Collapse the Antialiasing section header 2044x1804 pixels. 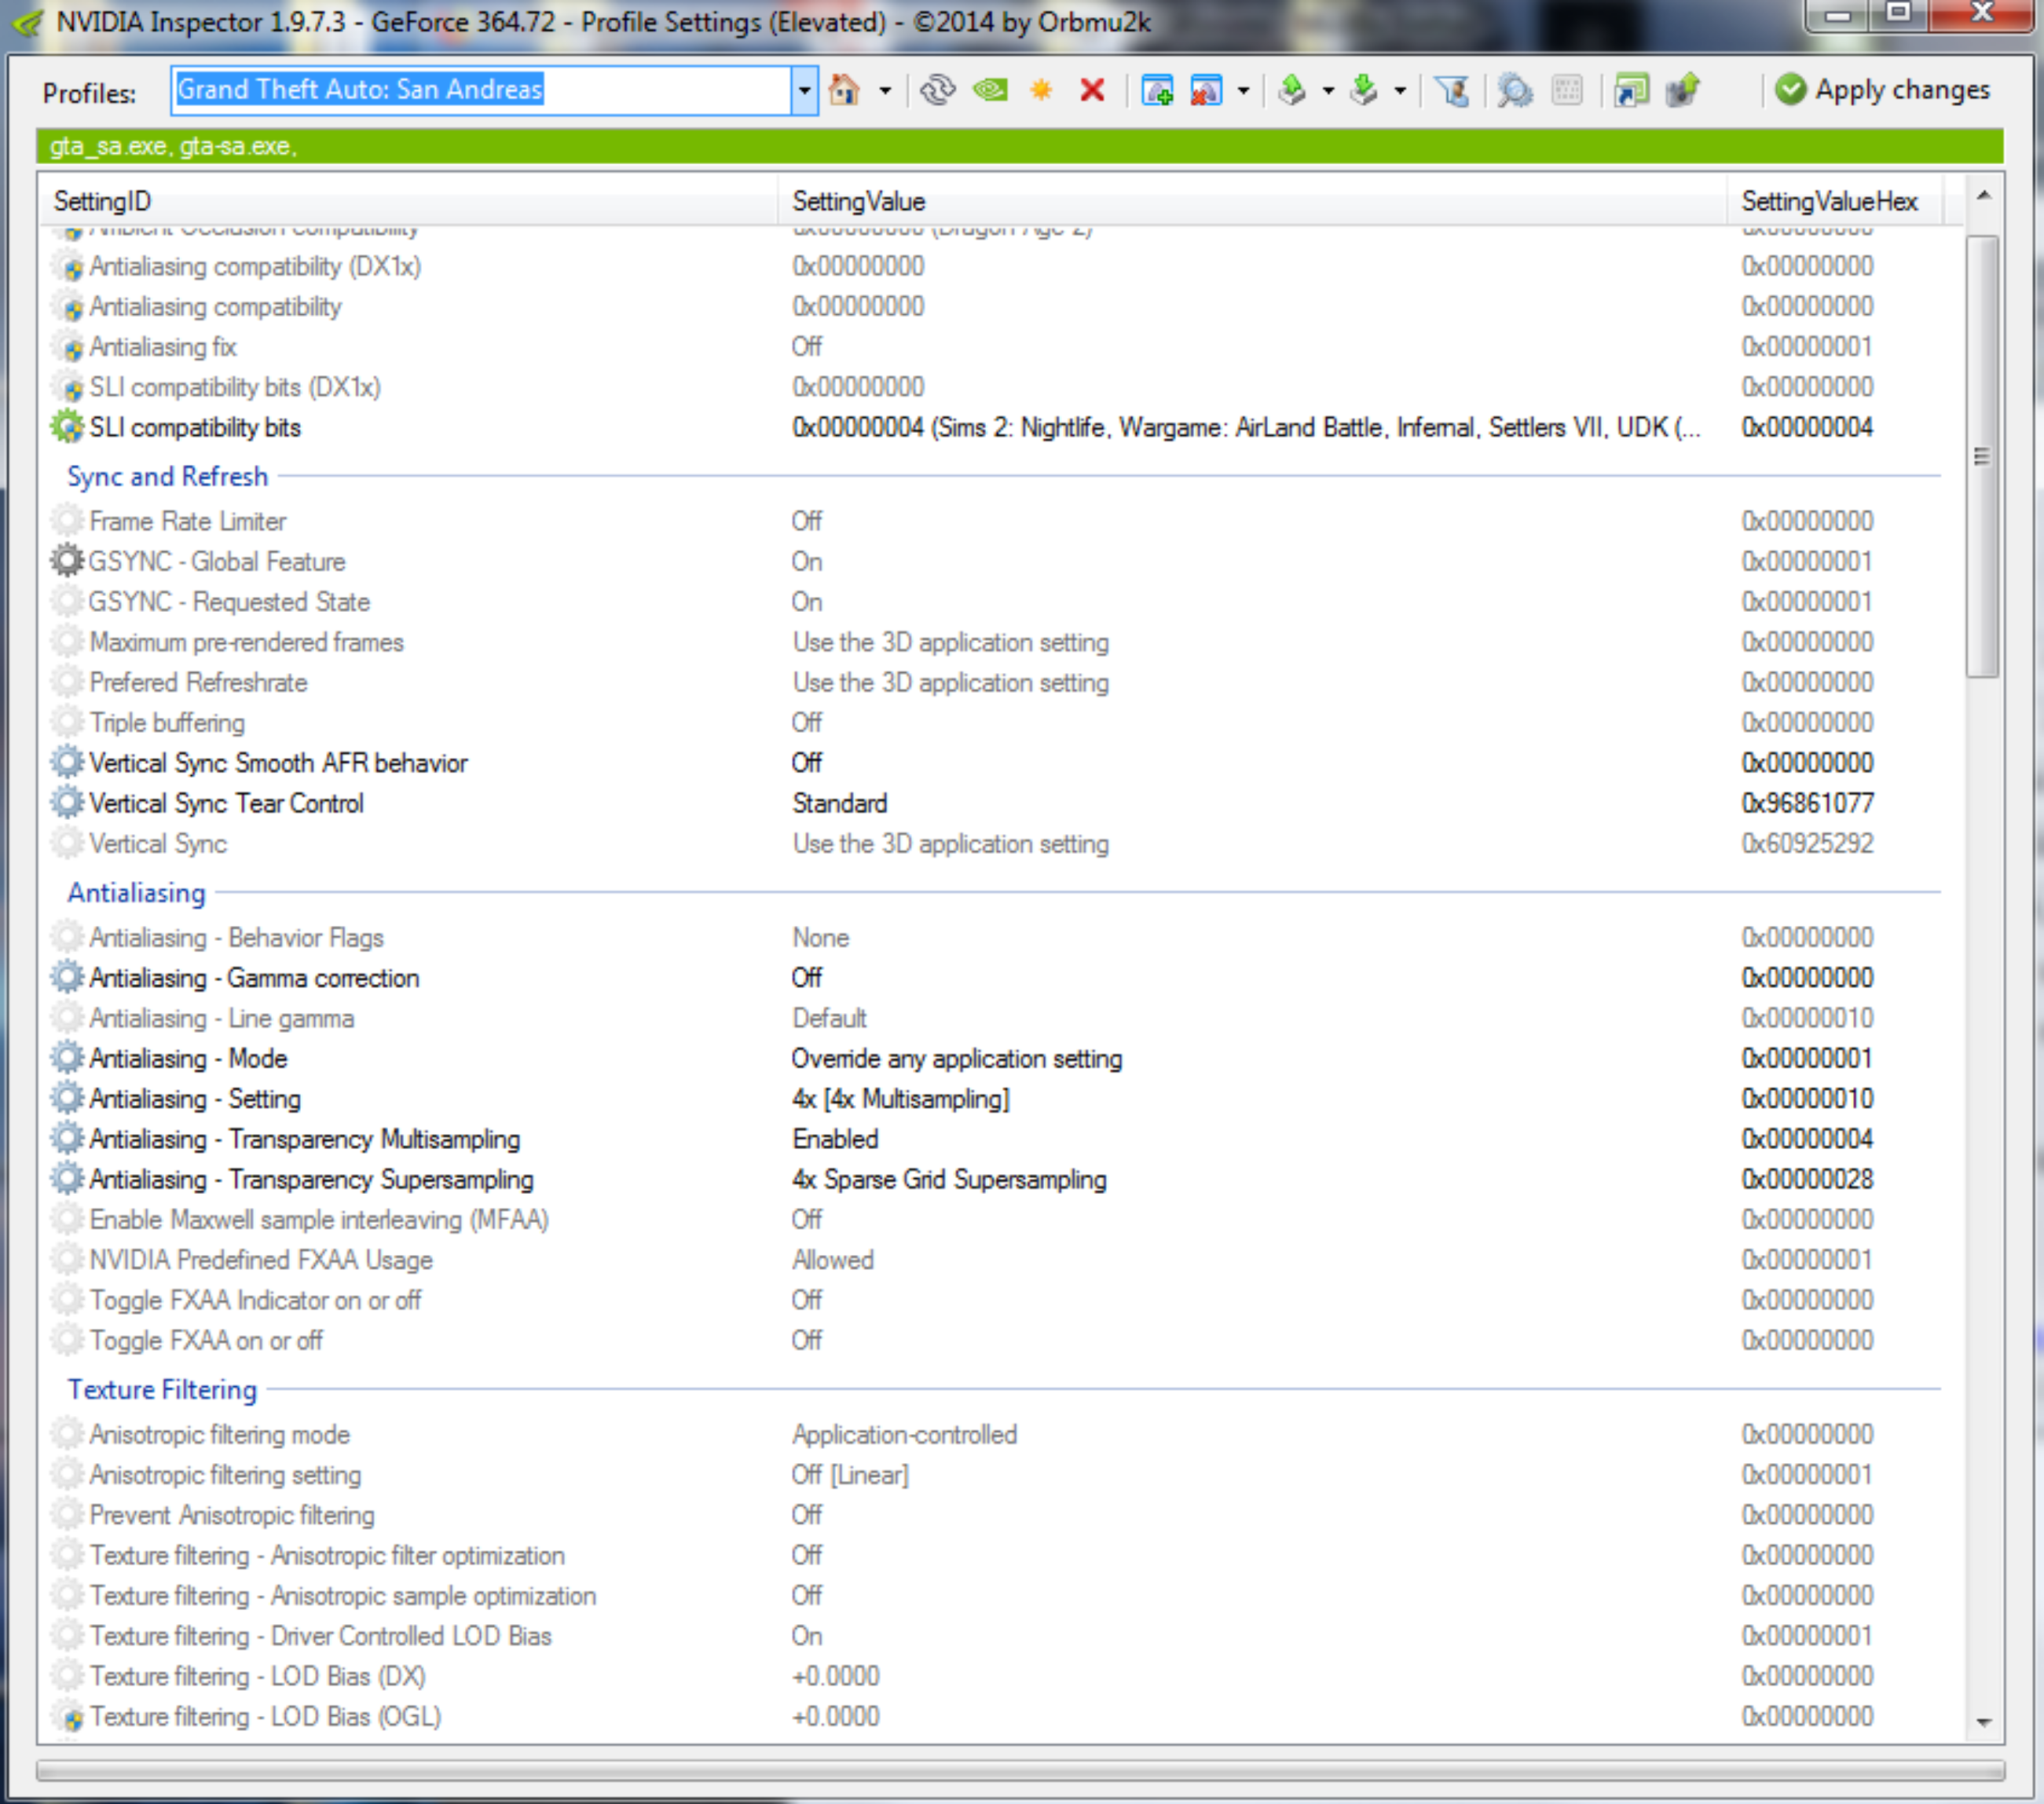136,893
